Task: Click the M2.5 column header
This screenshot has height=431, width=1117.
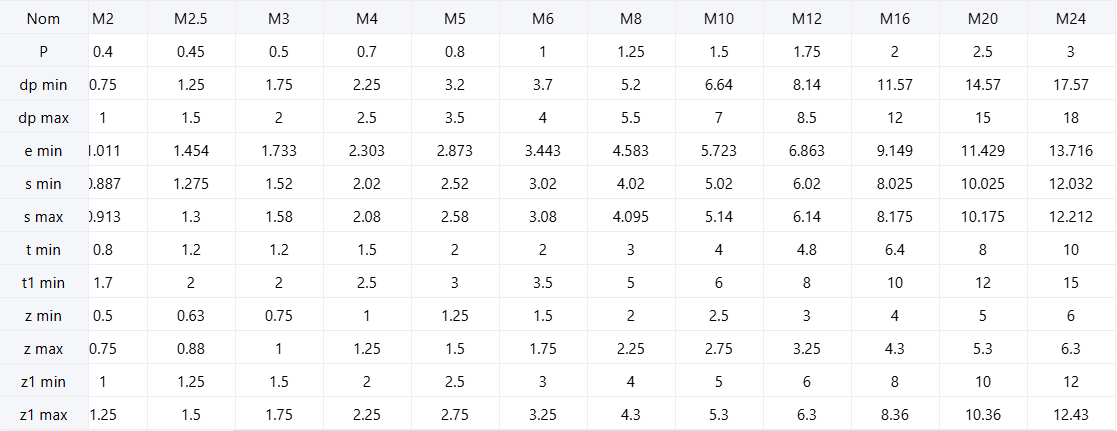Action: tap(190, 18)
